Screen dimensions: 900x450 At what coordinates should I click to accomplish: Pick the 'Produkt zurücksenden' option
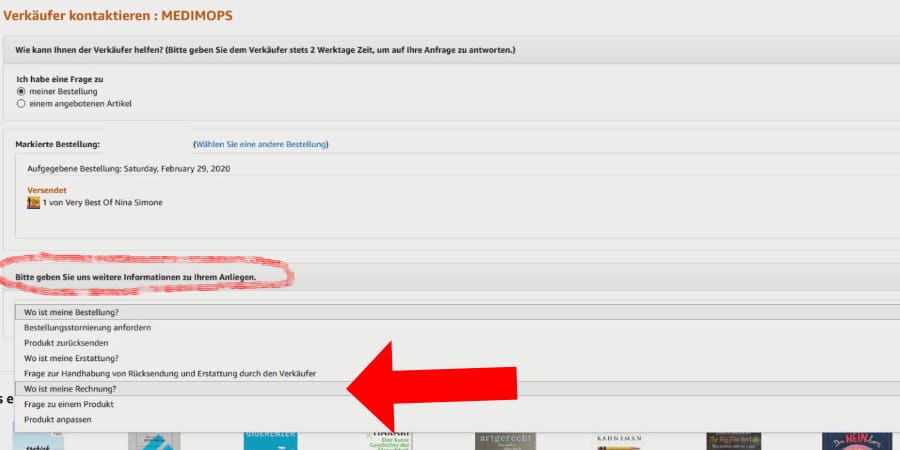(66, 343)
